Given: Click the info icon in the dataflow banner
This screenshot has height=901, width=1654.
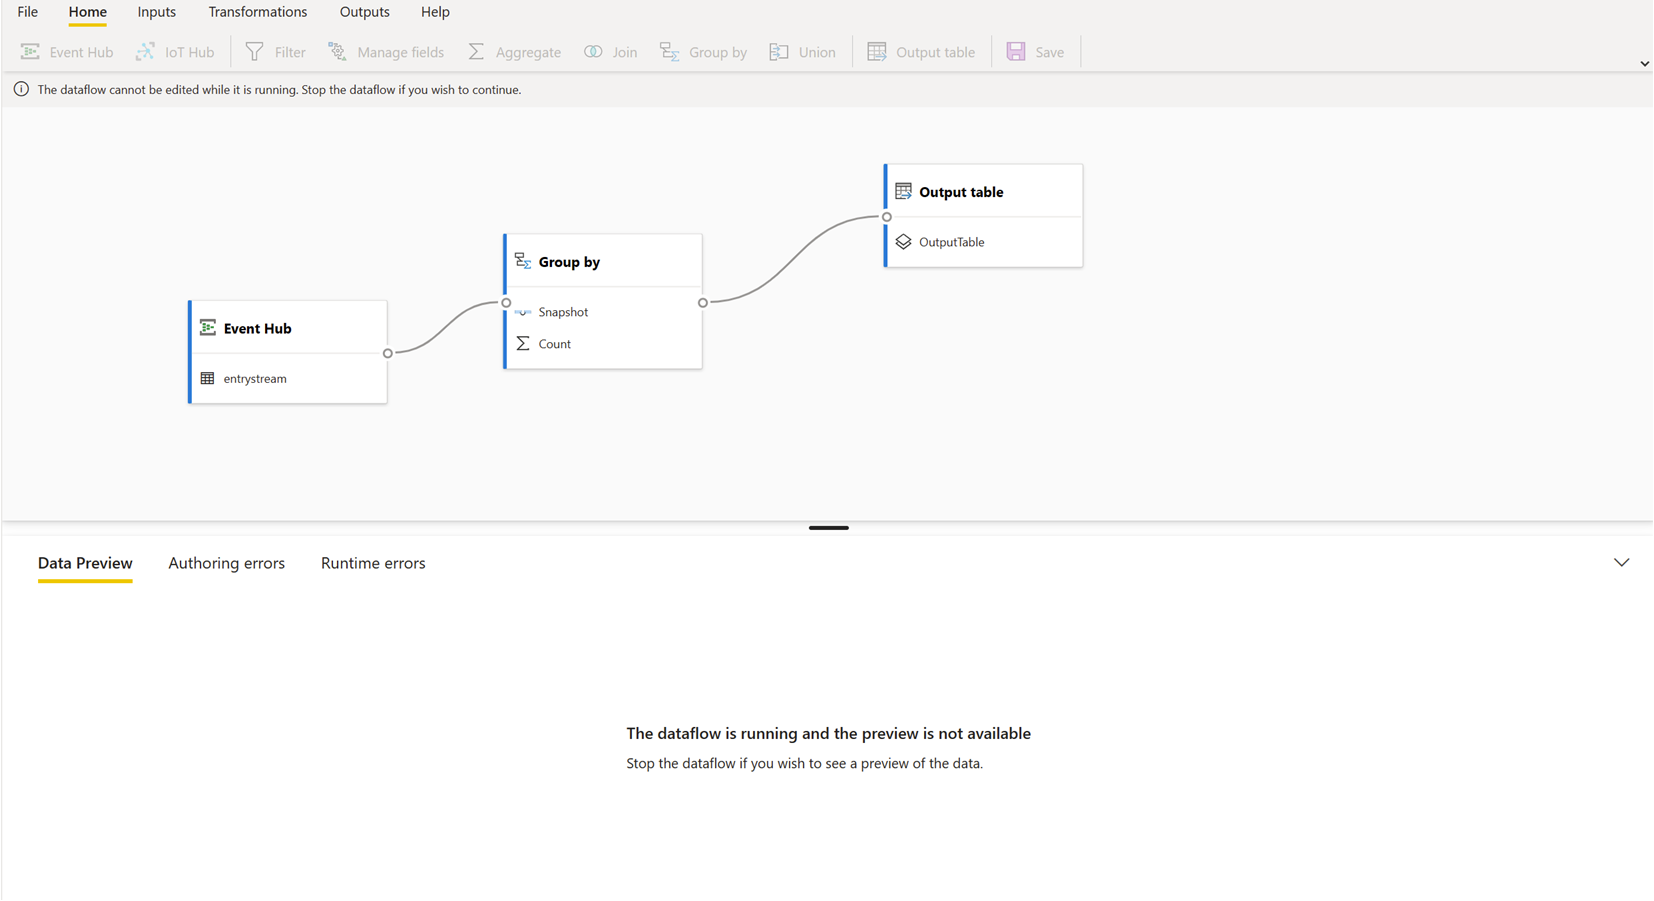Looking at the screenshot, I should (x=20, y=89).
